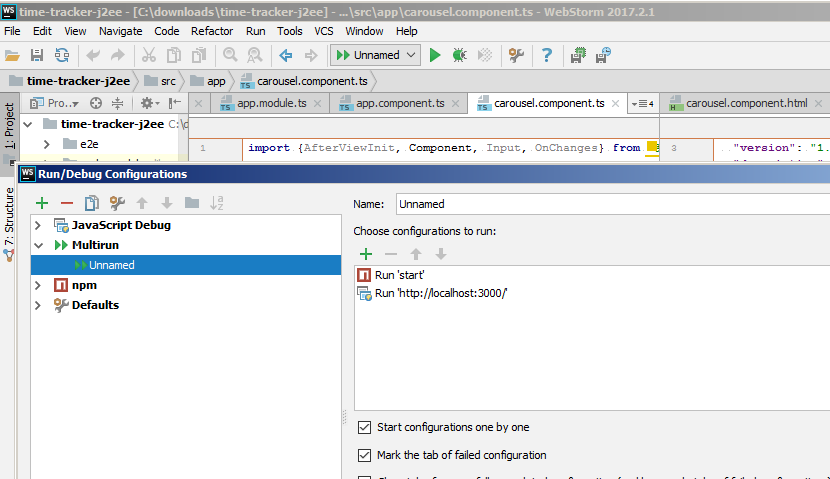Viewport: 830px width, 479px height.
Task: Click the Find magnifier icon
Action: [230, 55]
